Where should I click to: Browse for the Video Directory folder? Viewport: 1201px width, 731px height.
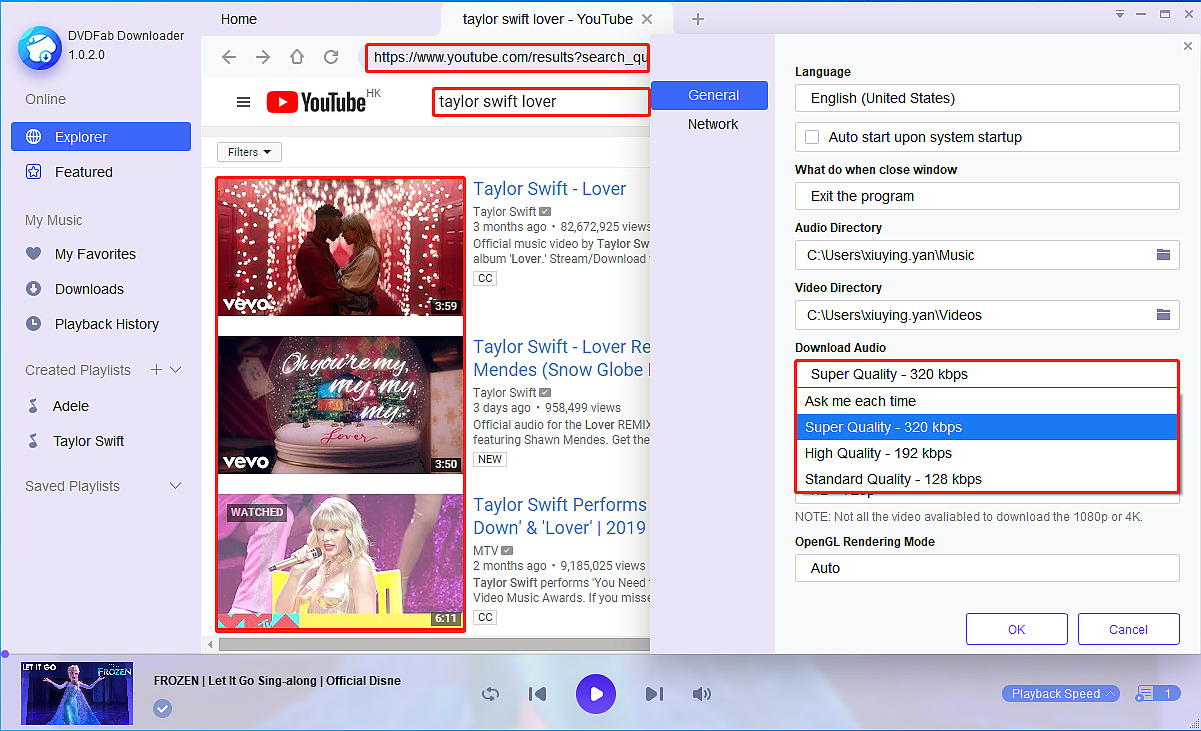click(x=1163, y=315)
